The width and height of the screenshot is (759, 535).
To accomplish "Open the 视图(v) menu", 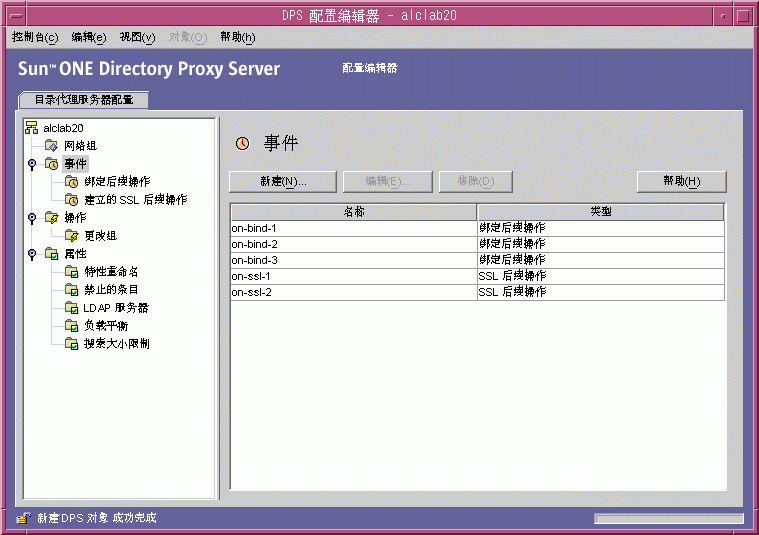I will pos(137,37).
